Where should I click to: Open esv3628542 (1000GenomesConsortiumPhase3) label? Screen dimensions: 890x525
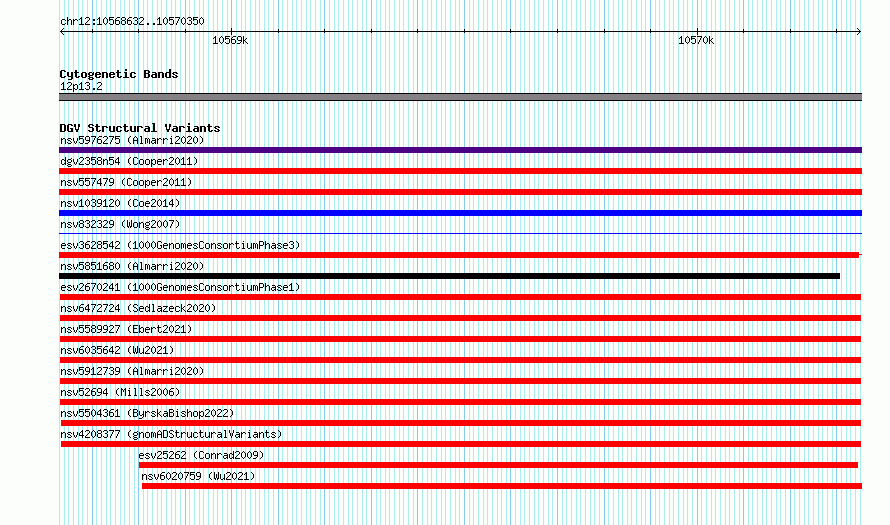180,245
